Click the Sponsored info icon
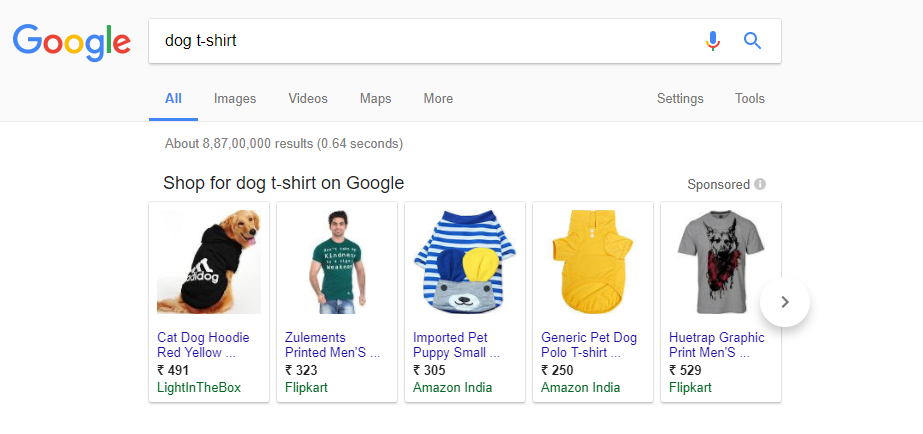The height and width of the screenshot is (434, 923). tap(760, 184)
